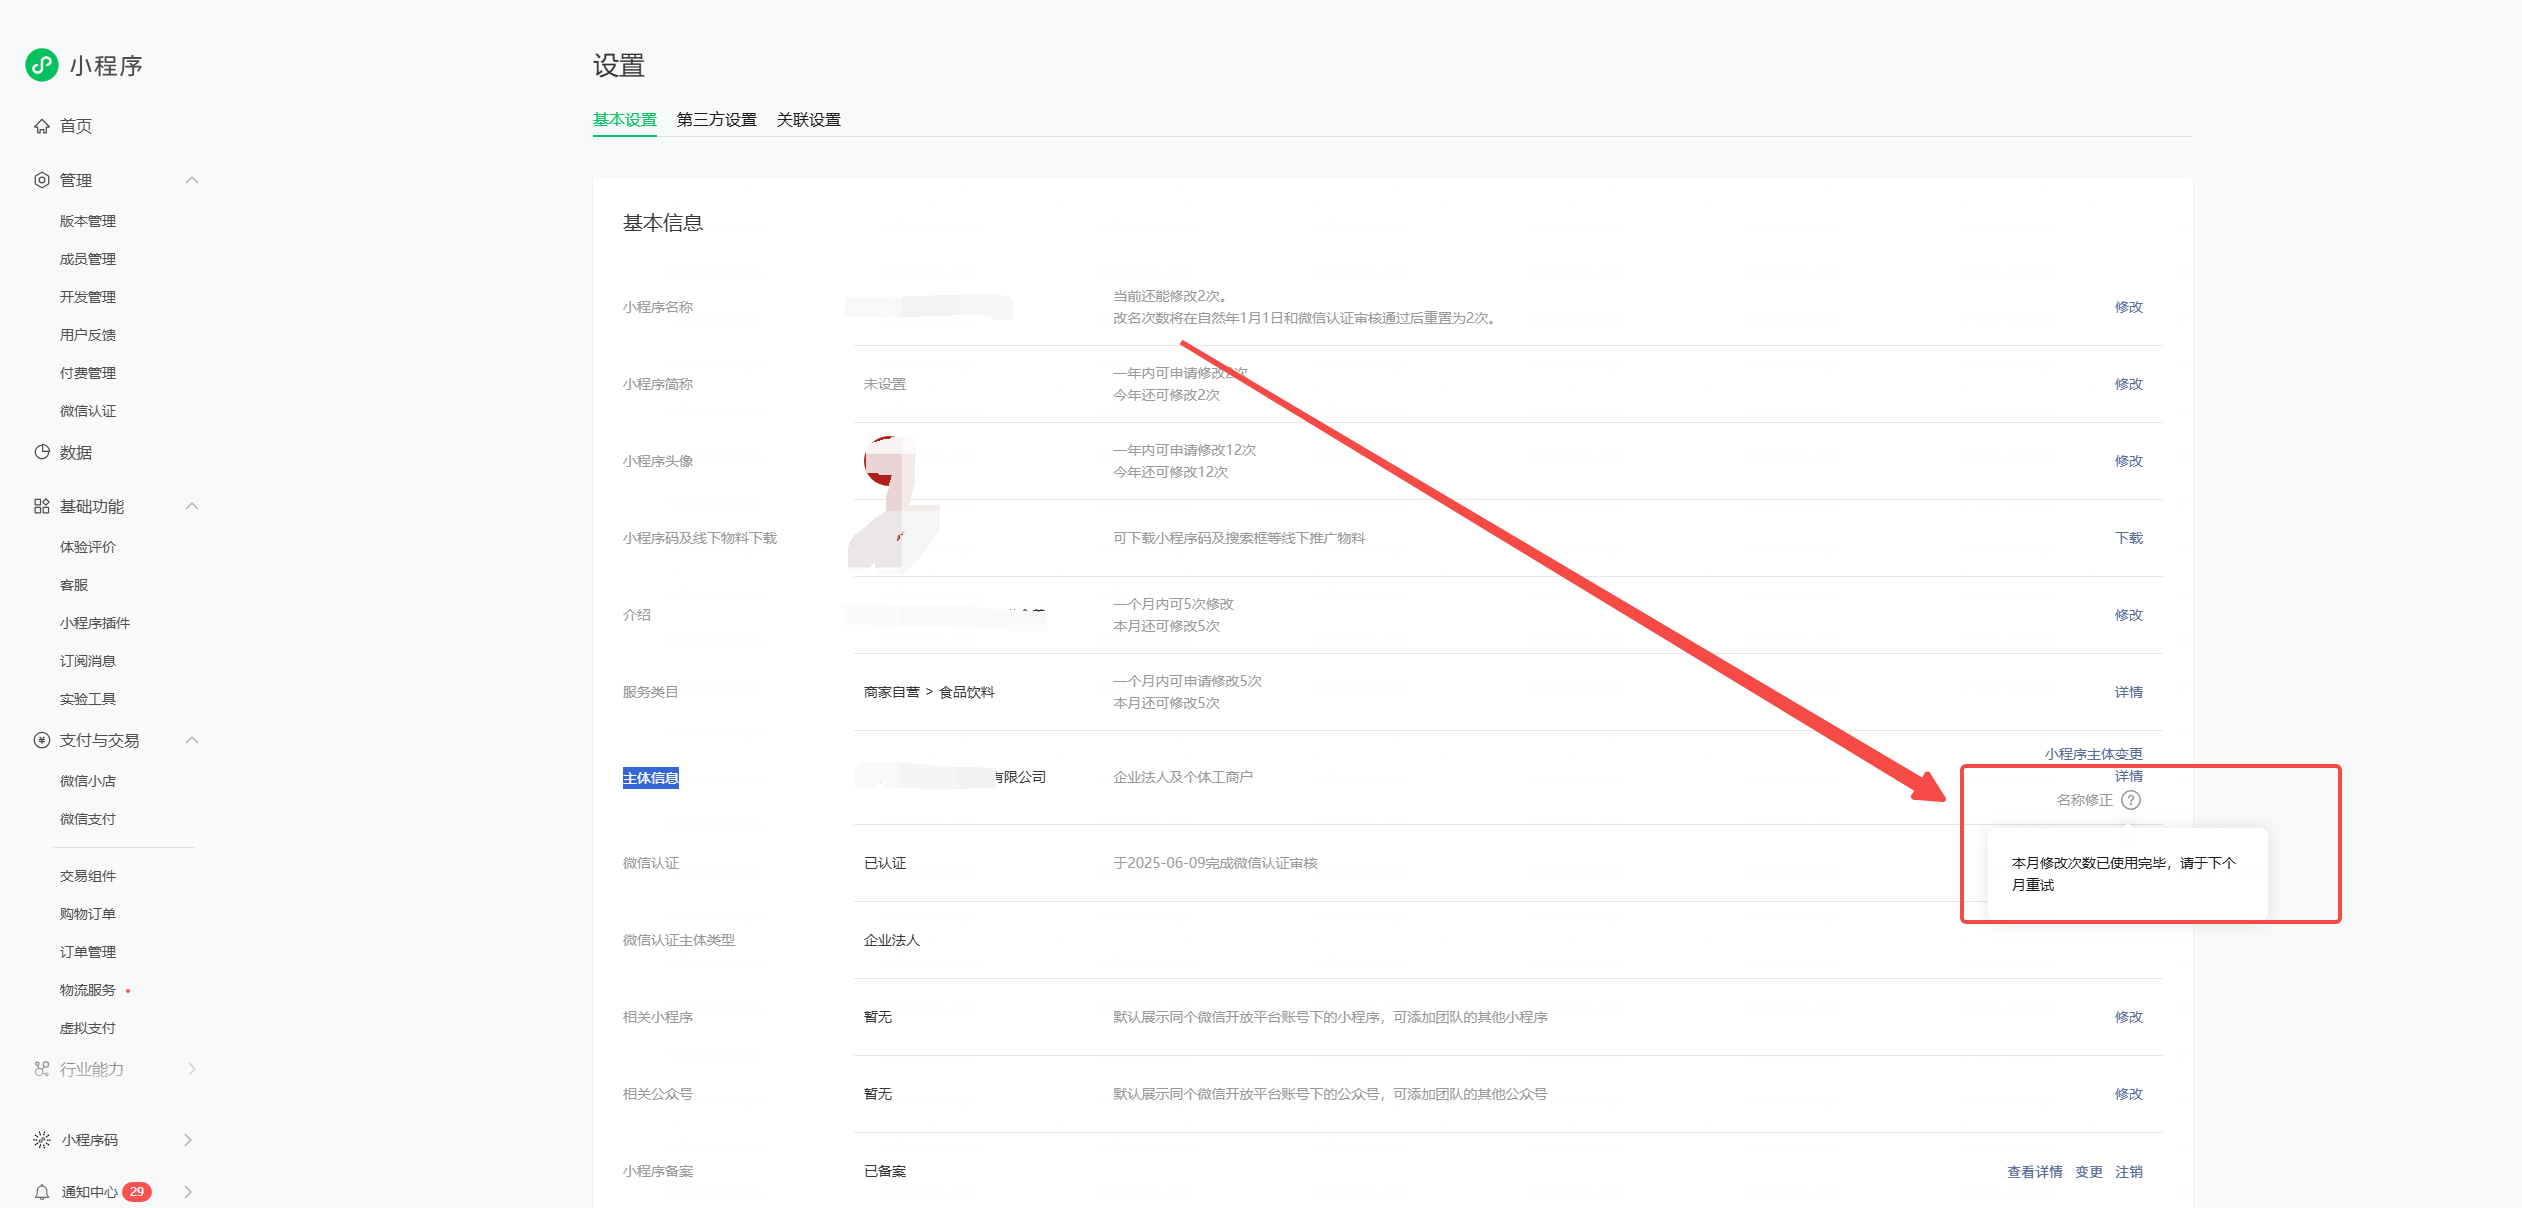The image size is (2522, 1208).
Task: Open 版本管理 in the sidebar
Action: pos(88,221)
